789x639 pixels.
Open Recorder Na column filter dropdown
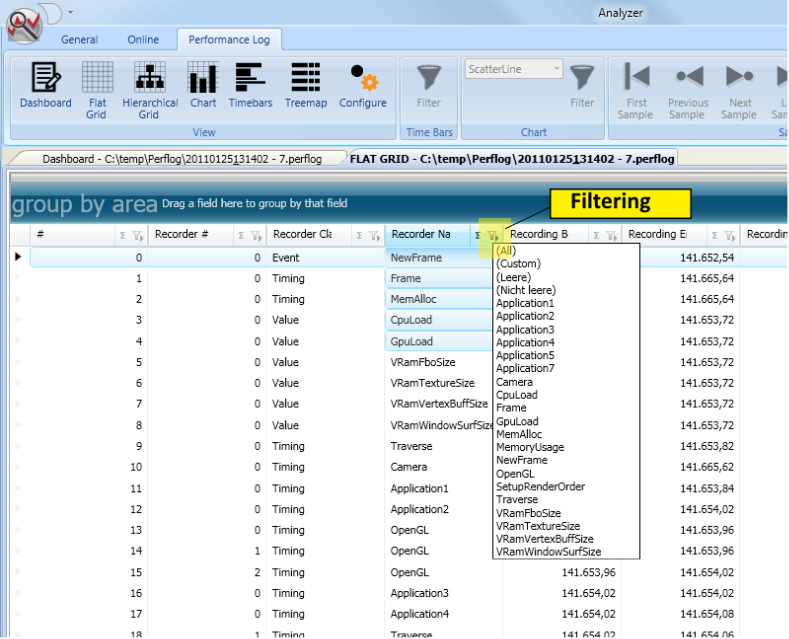[x=493, y=235]
